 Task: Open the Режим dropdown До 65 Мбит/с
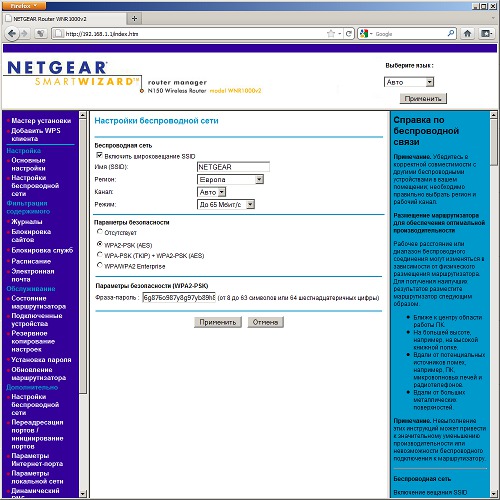pos(226,204)
